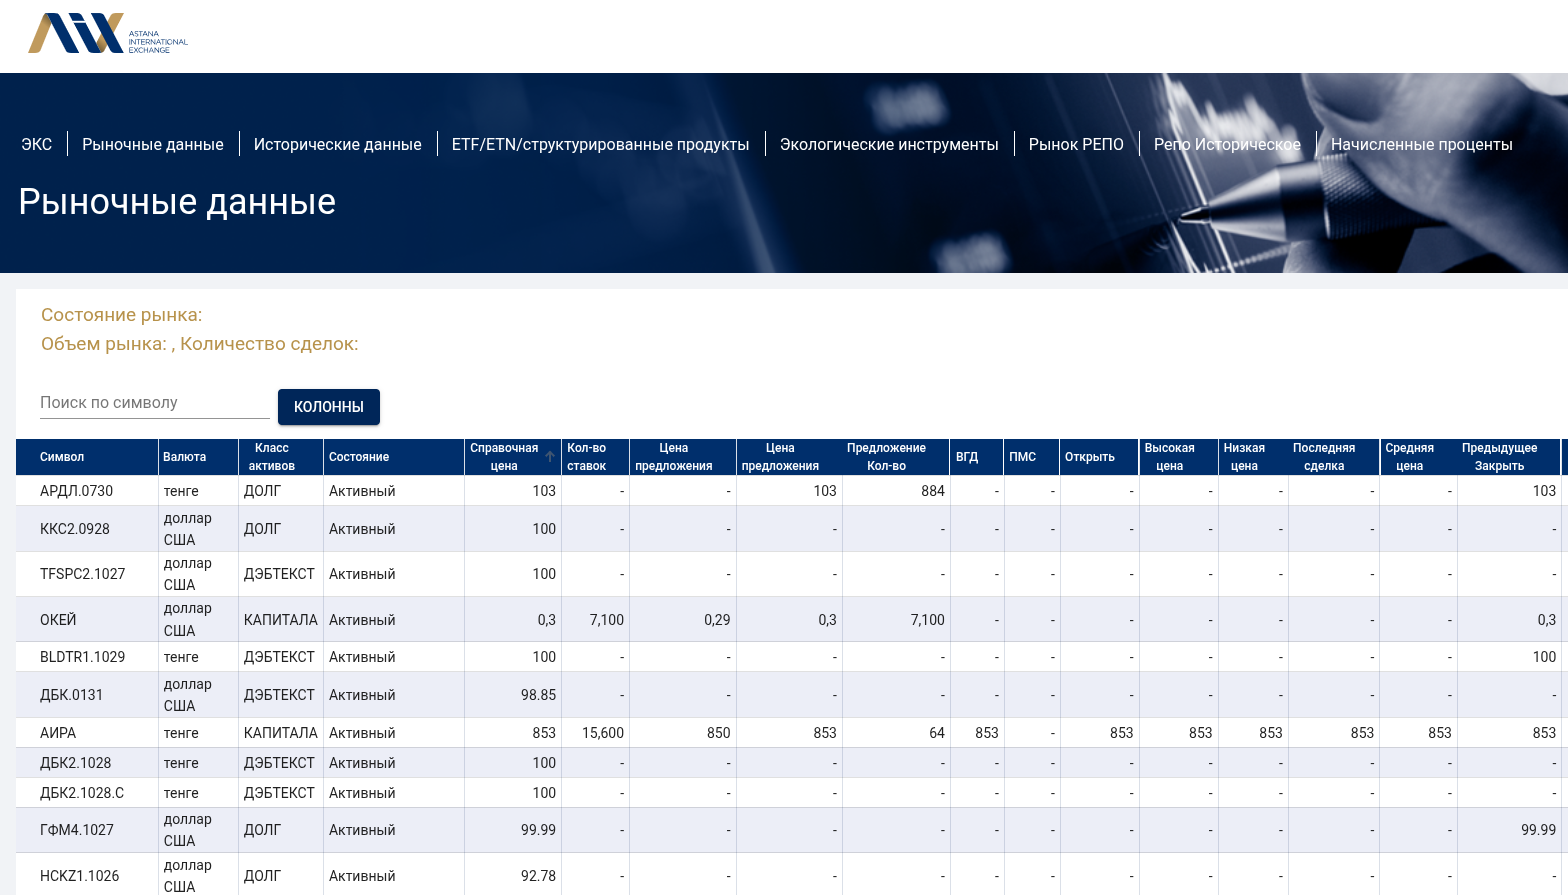Click reference price 98.85 in ДБК.0131 row
The height and width of the screenshot is (895, 1568).
(538, 695)
